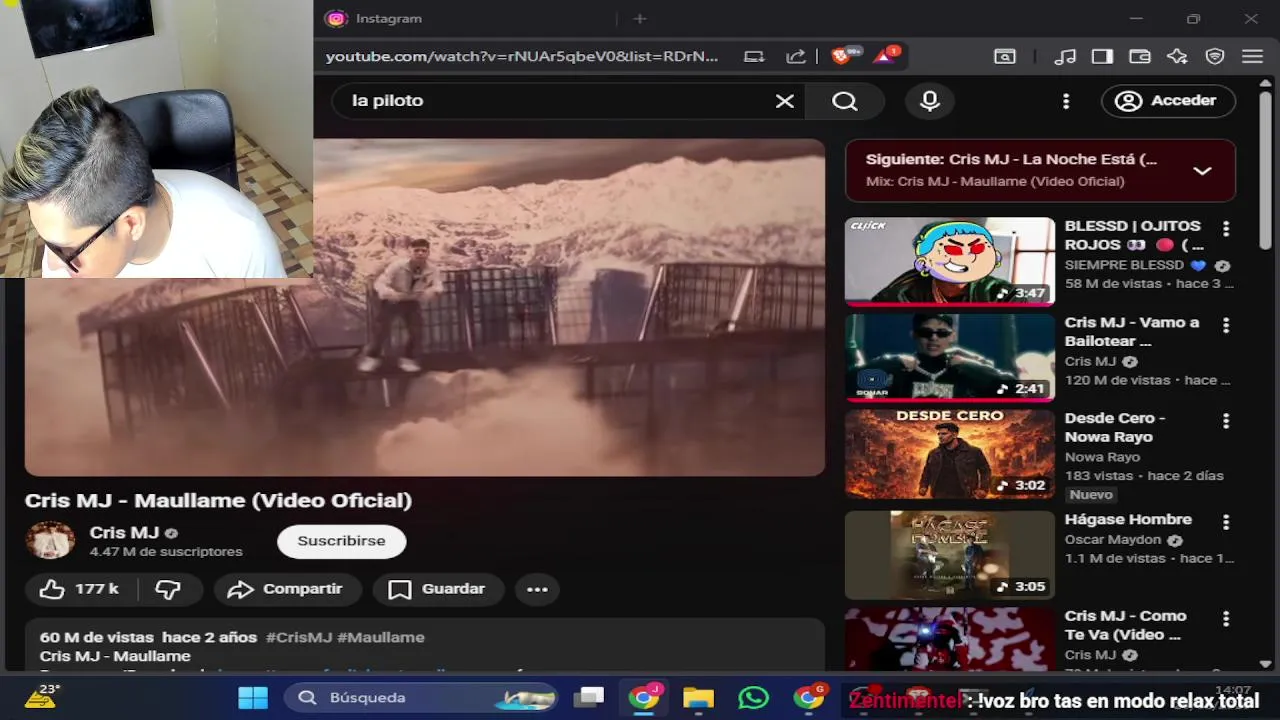Open WhatsApp from taskbar
Viewport: 1280px width, 720px height.
[753, 698]
